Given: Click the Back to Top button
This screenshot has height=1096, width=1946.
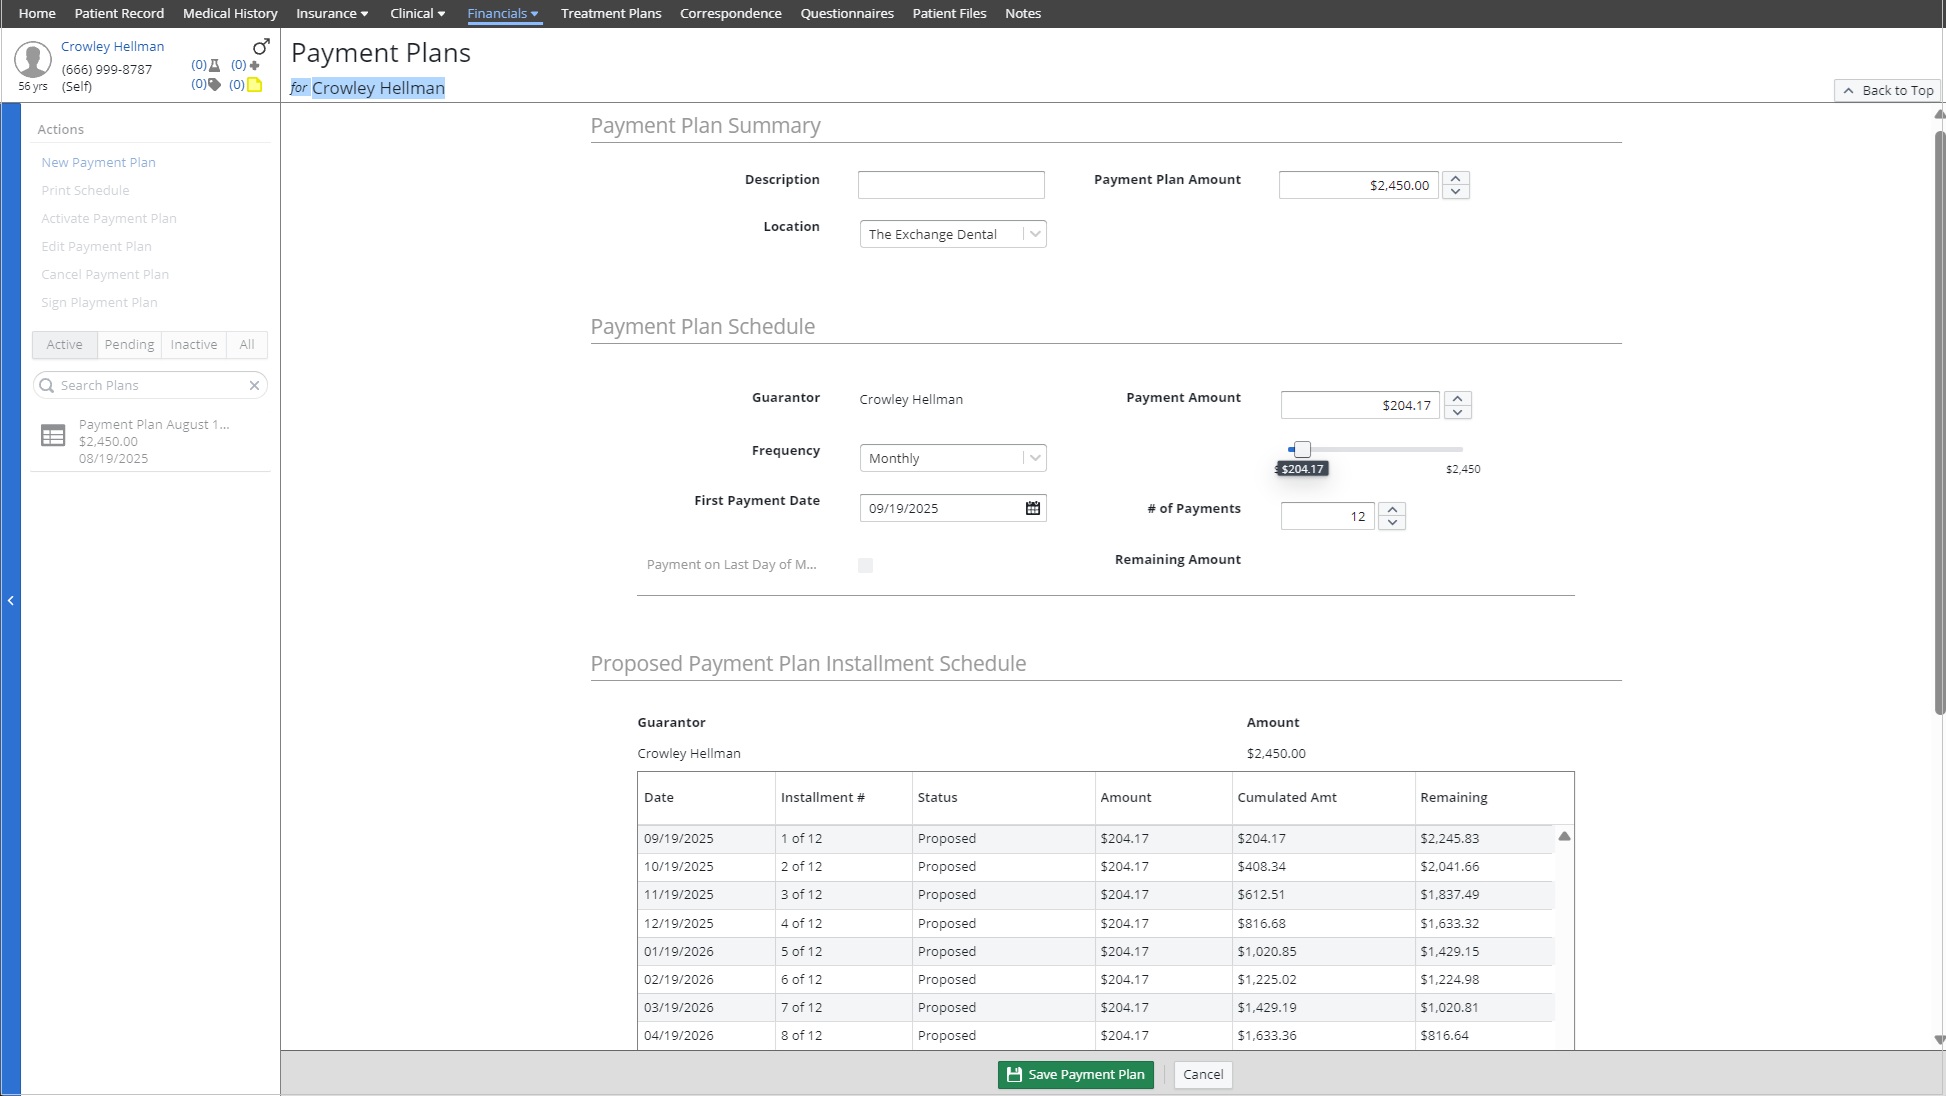Looking at the screenshot, I should [x=1887, y=90].
